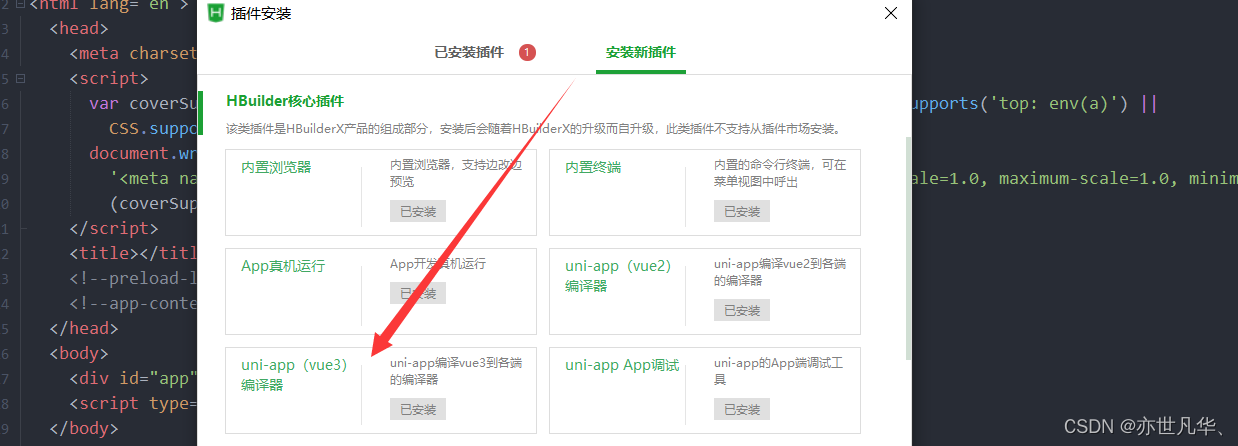The width and height of the screenshot is (1238, 446).
Task: Open the 内置终端 plugin title
Action: [x=593, y=167]
